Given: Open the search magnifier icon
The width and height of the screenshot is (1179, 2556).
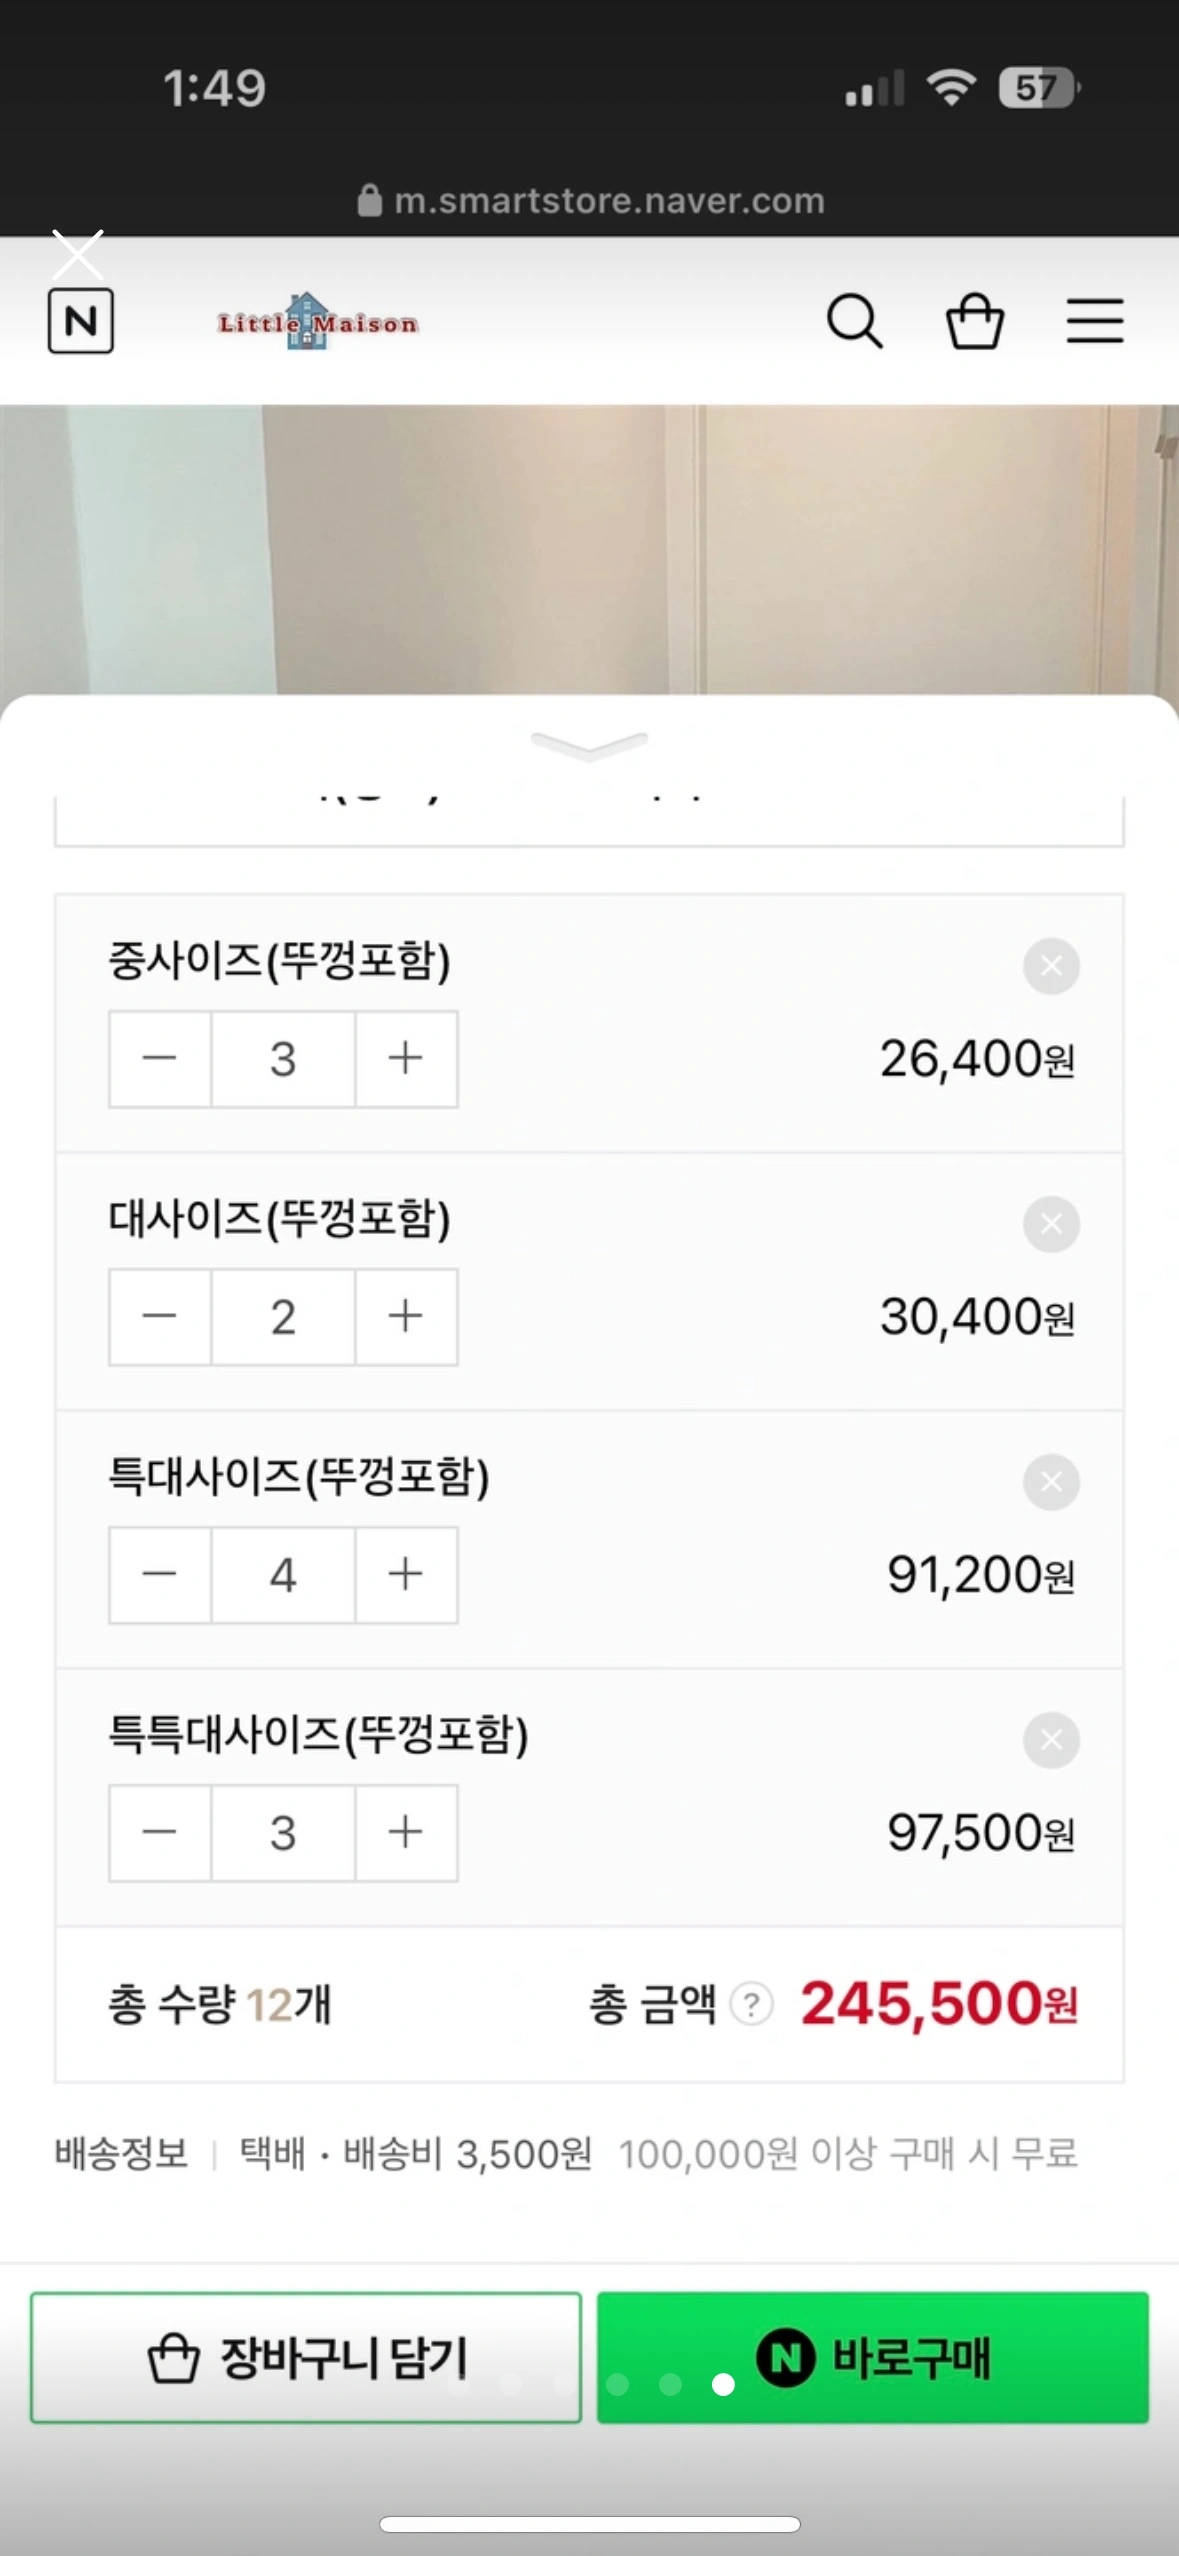Looking at the screenshot, I should pyautogui.click(x=854, y=321).
